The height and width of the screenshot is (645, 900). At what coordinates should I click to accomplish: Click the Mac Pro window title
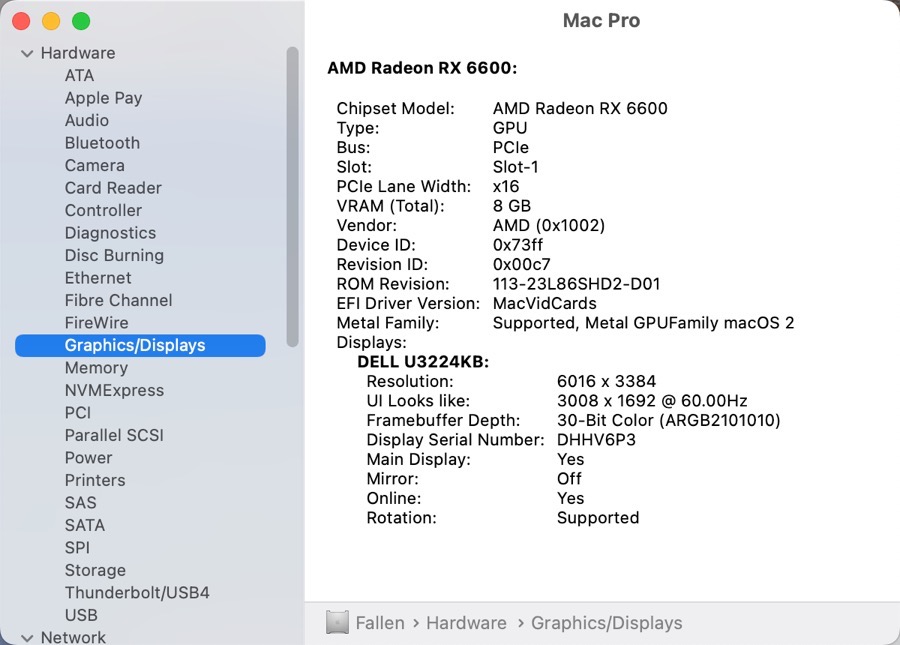(x=601, y=21)
